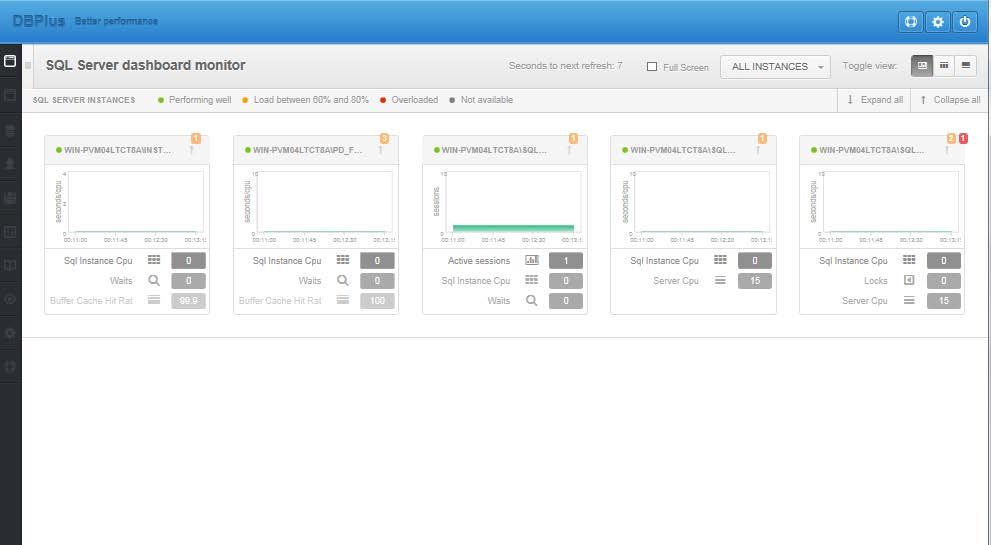
Task: Click Server Cpu bars icon below Locks
Action: pyautogui.click(x=909, y=300)
